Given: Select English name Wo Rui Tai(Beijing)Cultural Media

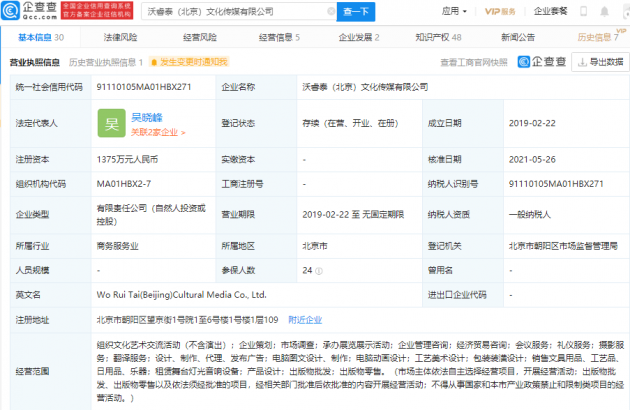Looking at the screenshot, I should pos(181,295).
